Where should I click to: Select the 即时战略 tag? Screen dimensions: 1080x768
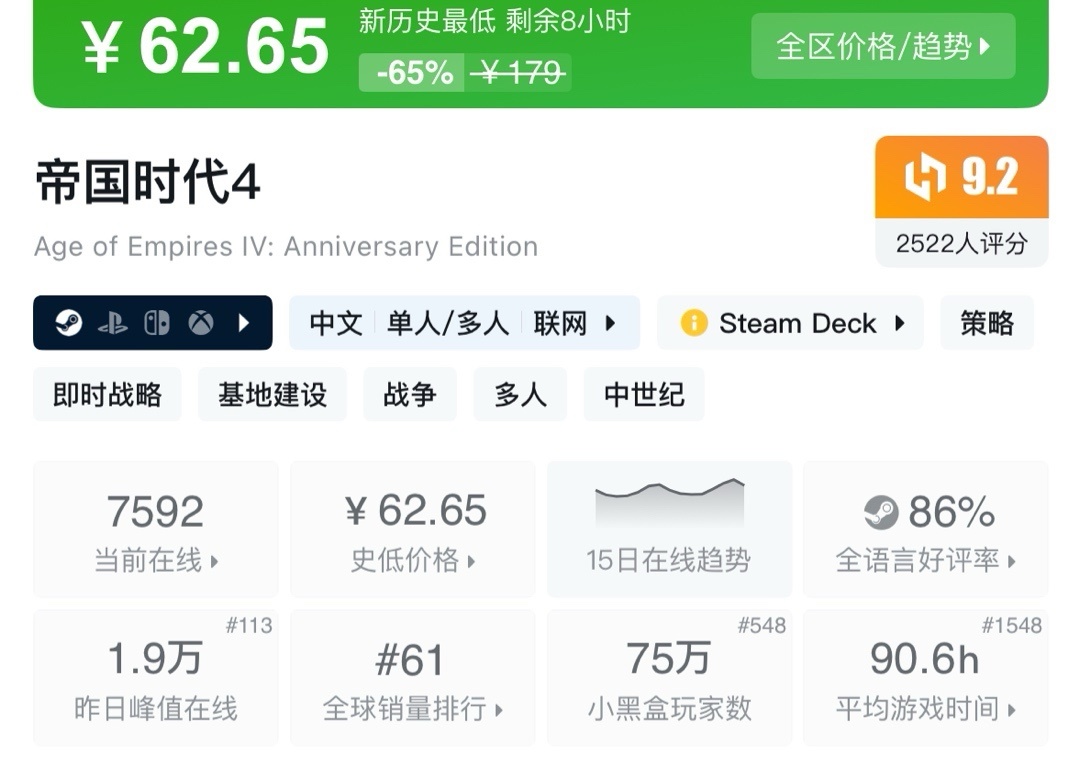tap(107, 394)
